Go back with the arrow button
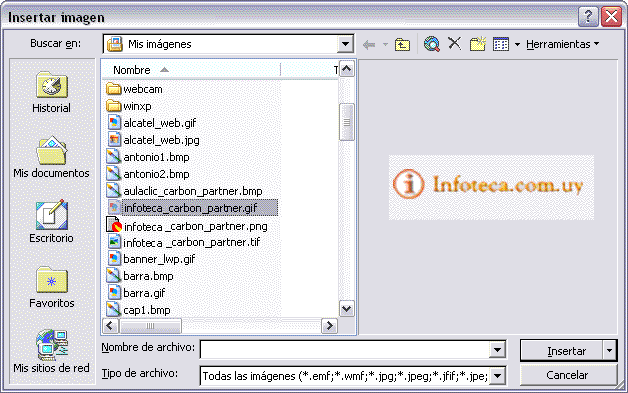 [369, 44]
